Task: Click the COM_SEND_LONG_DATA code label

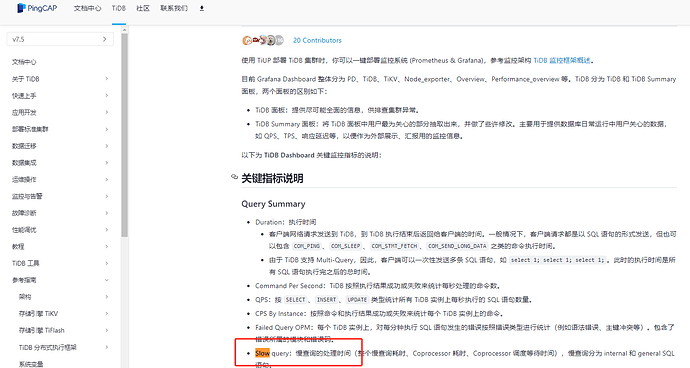Action: point(457,246)
